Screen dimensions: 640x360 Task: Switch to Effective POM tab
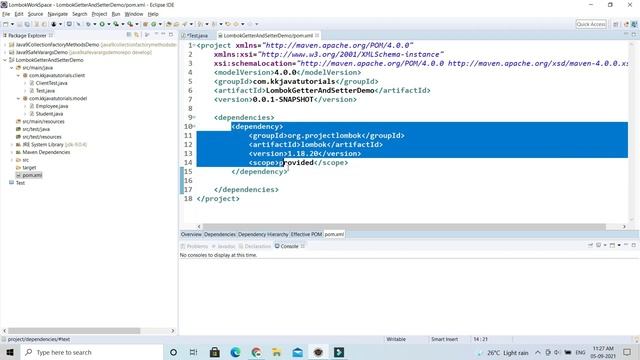(306, 234)
